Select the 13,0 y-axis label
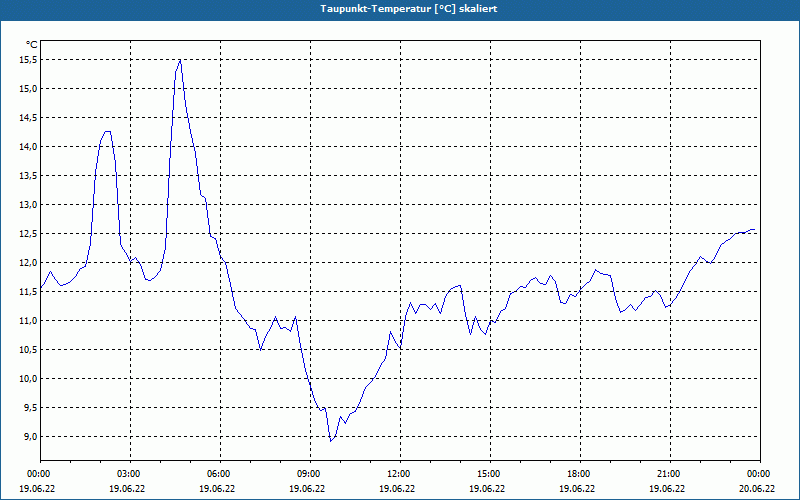 tap(29, 205)
